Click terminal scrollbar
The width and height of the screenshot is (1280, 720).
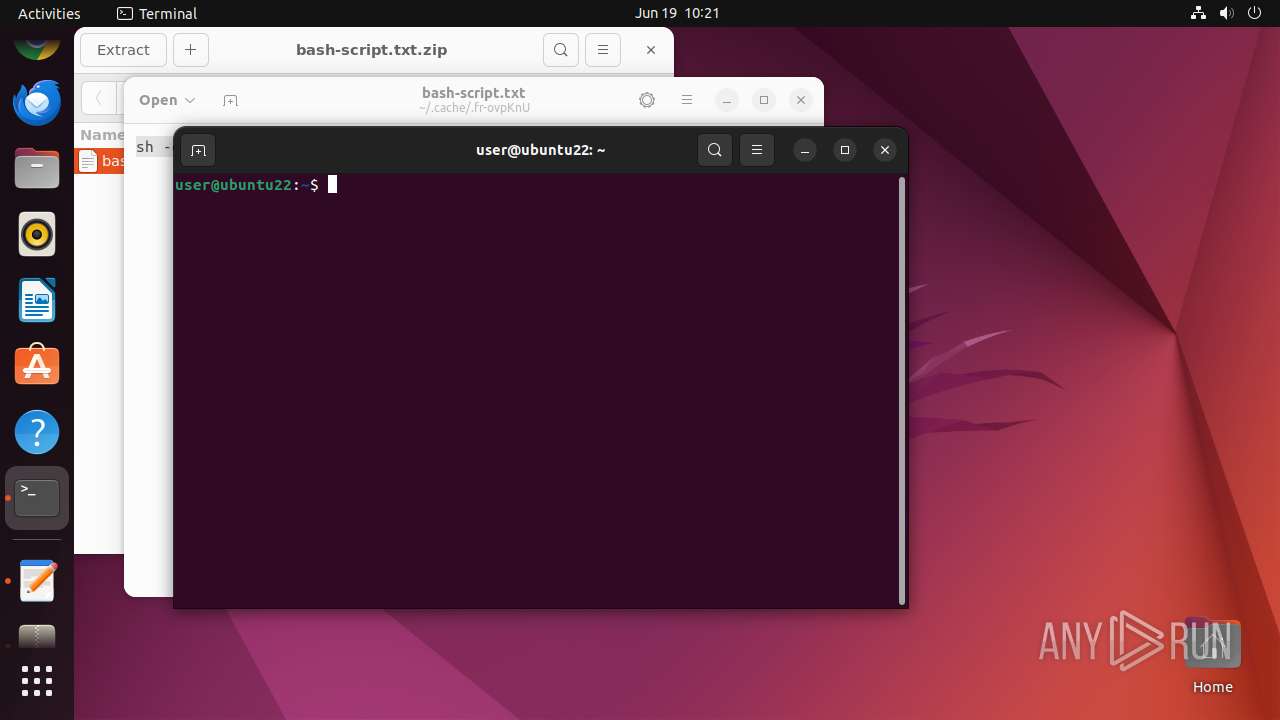pos(902,391)
